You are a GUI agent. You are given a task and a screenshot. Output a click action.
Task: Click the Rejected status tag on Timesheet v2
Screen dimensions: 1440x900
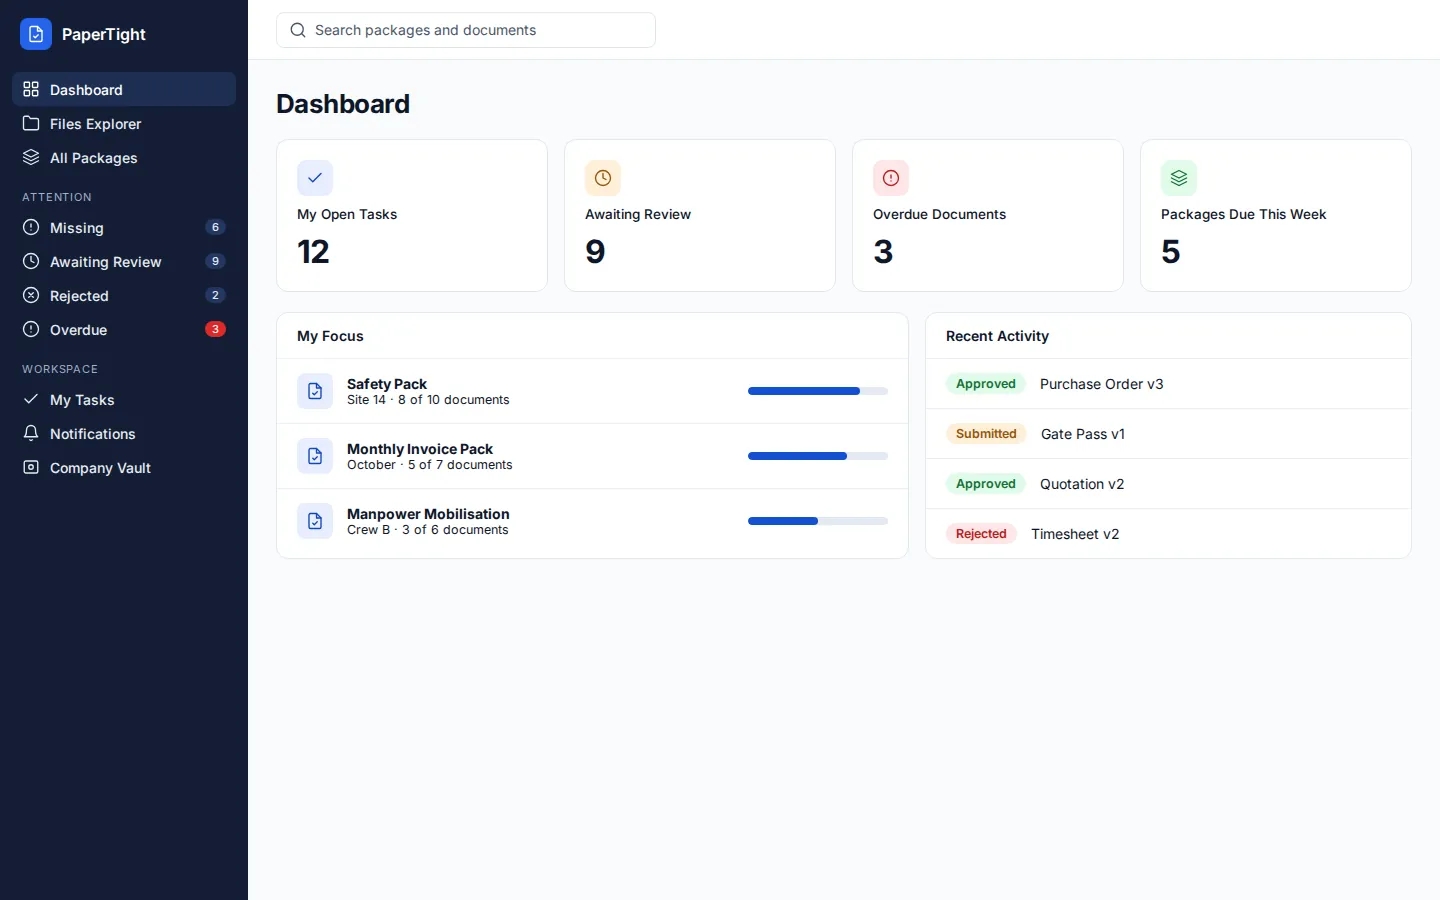point(981,534)
